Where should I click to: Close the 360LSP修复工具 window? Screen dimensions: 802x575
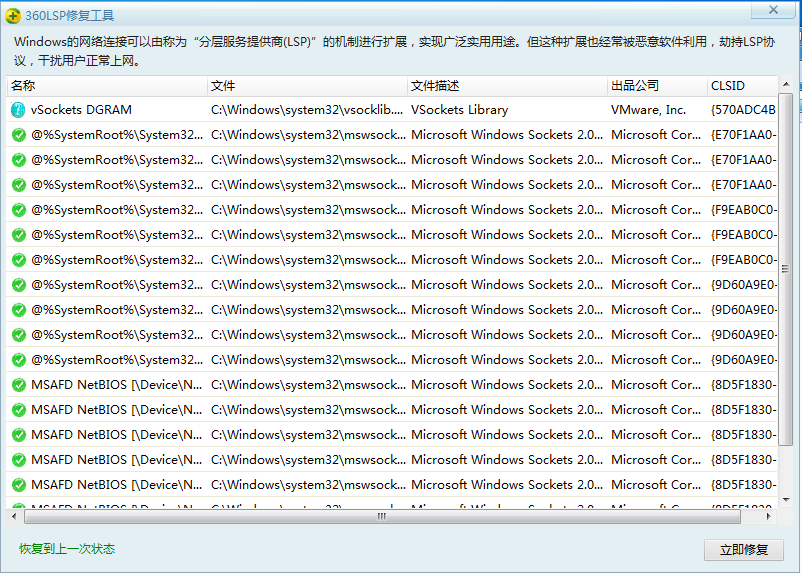773,10
